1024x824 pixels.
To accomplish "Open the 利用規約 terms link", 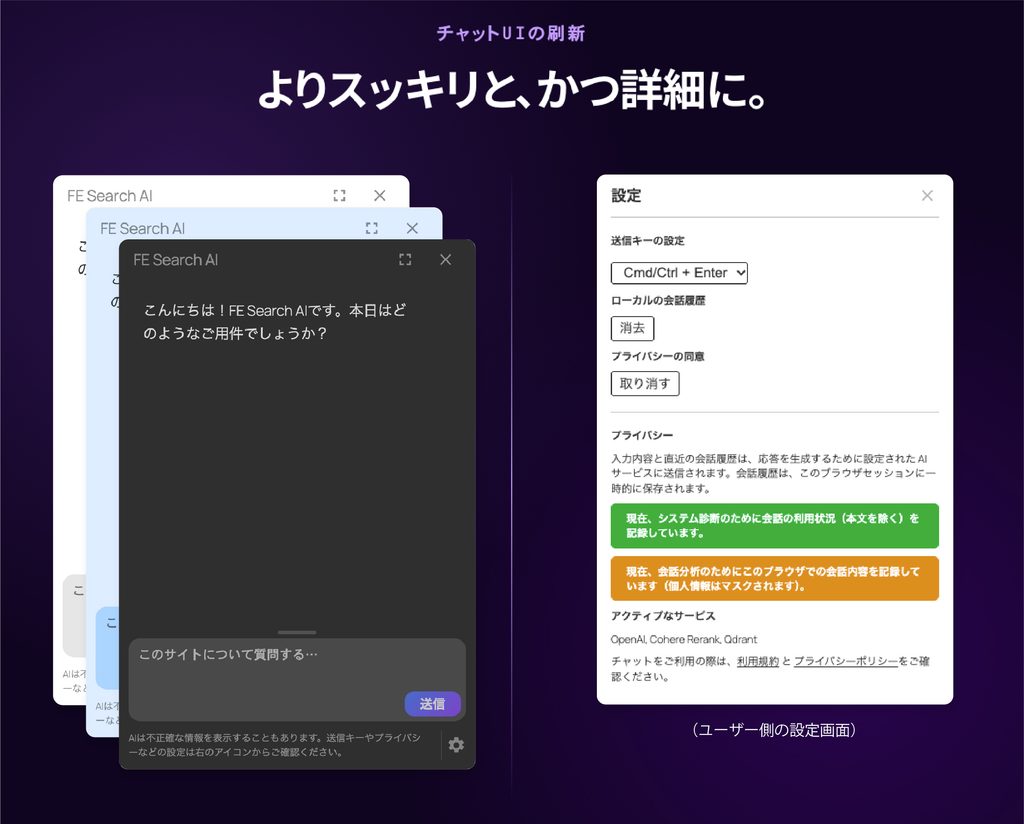I will [758, 661].
